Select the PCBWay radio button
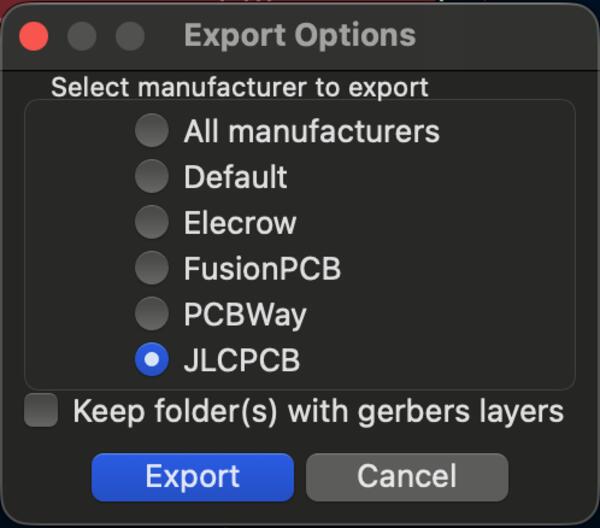 152,314
